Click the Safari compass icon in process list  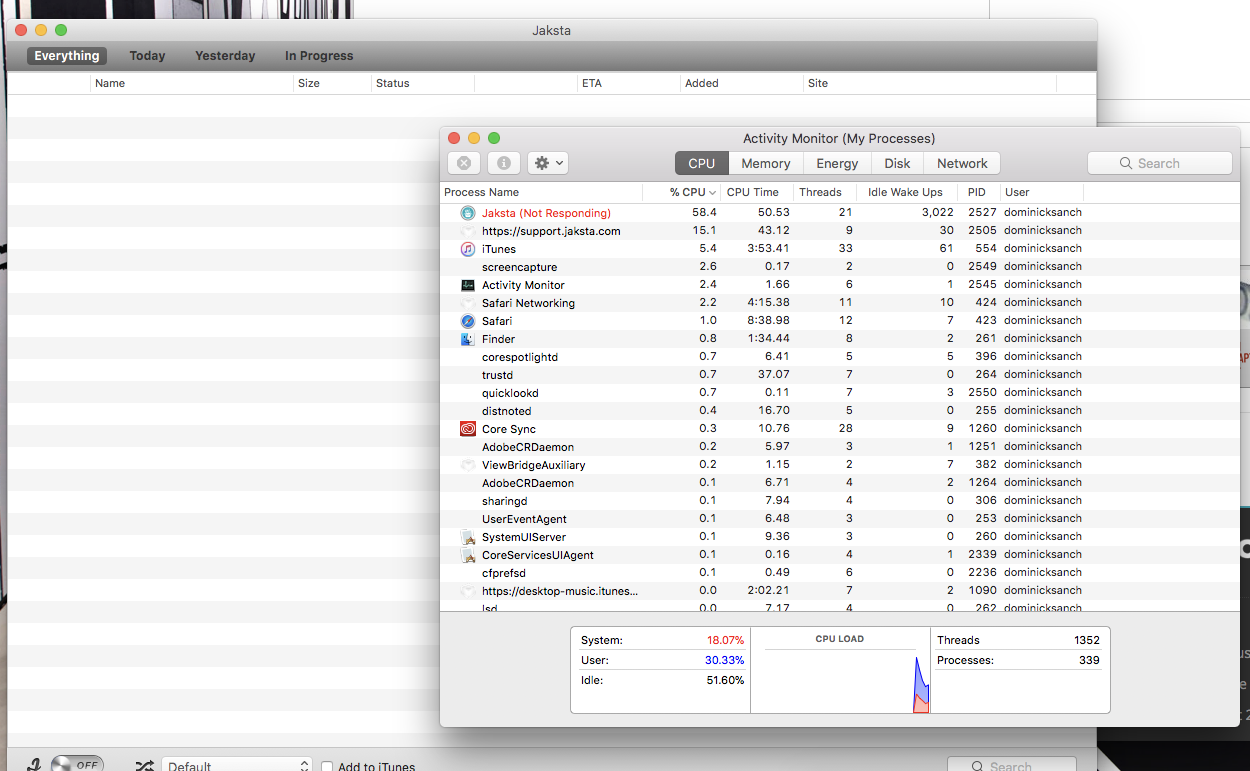pos(467,321)
